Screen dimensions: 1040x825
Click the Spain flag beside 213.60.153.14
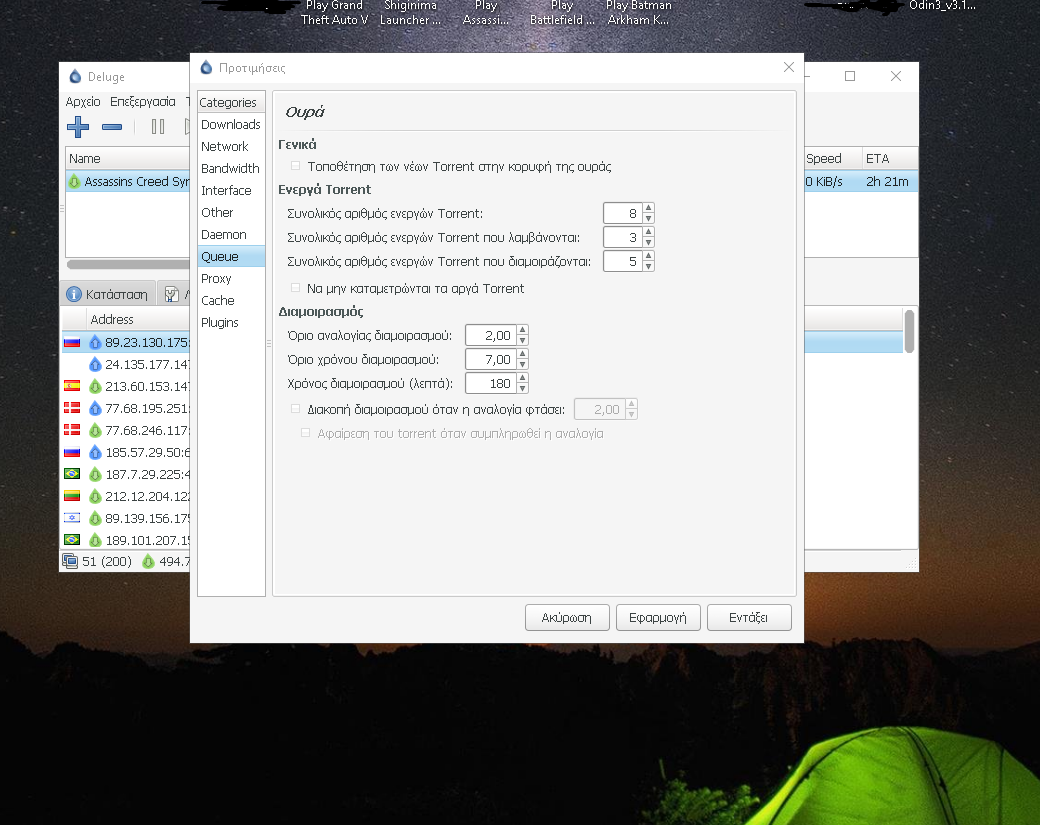pos(72,386)
